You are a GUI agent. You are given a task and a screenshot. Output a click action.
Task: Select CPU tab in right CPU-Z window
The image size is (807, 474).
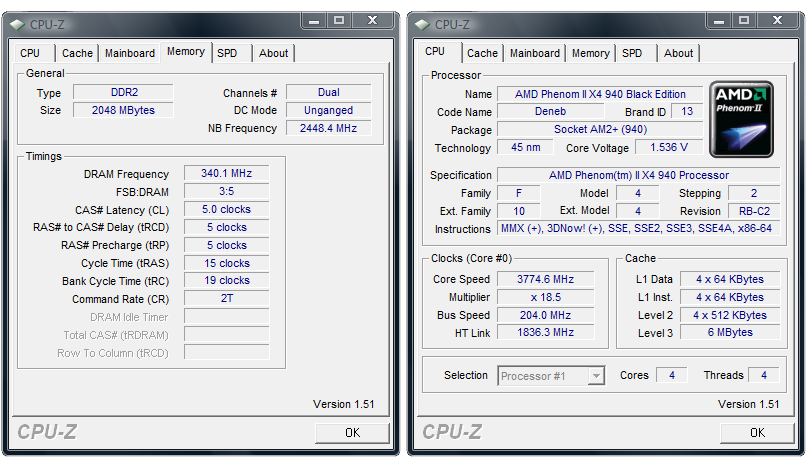point(439,52)
